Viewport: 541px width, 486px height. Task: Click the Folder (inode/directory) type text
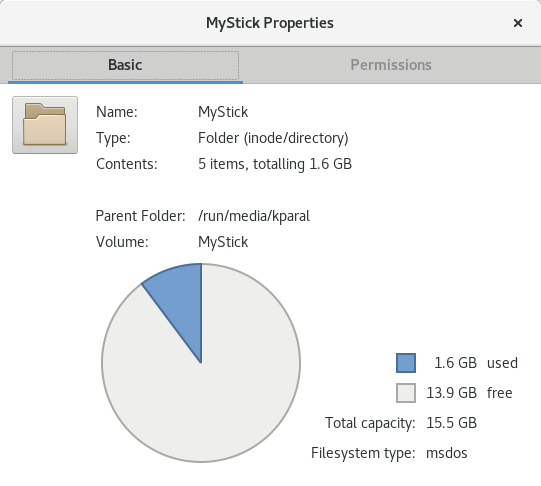click(273, 138)
